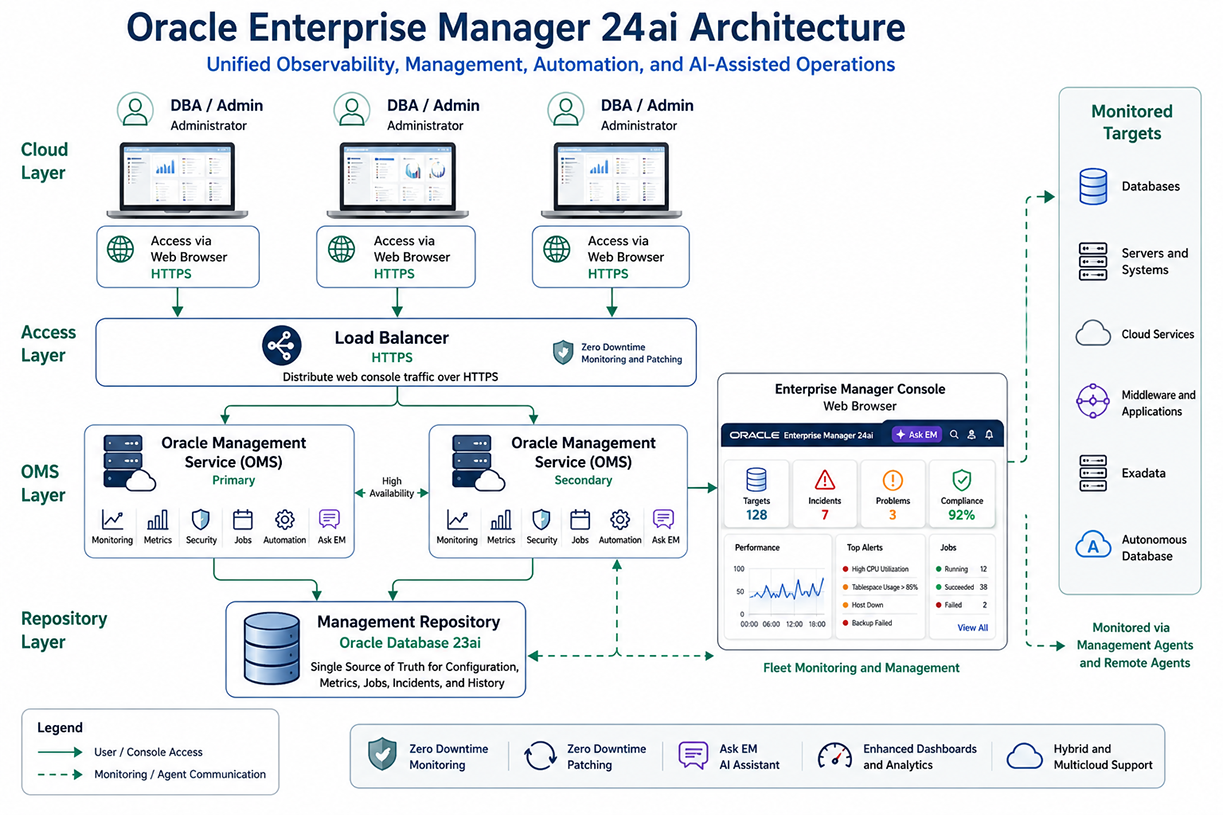
Task: Click the notifications bell in console header
Action: tap(989, 435)
